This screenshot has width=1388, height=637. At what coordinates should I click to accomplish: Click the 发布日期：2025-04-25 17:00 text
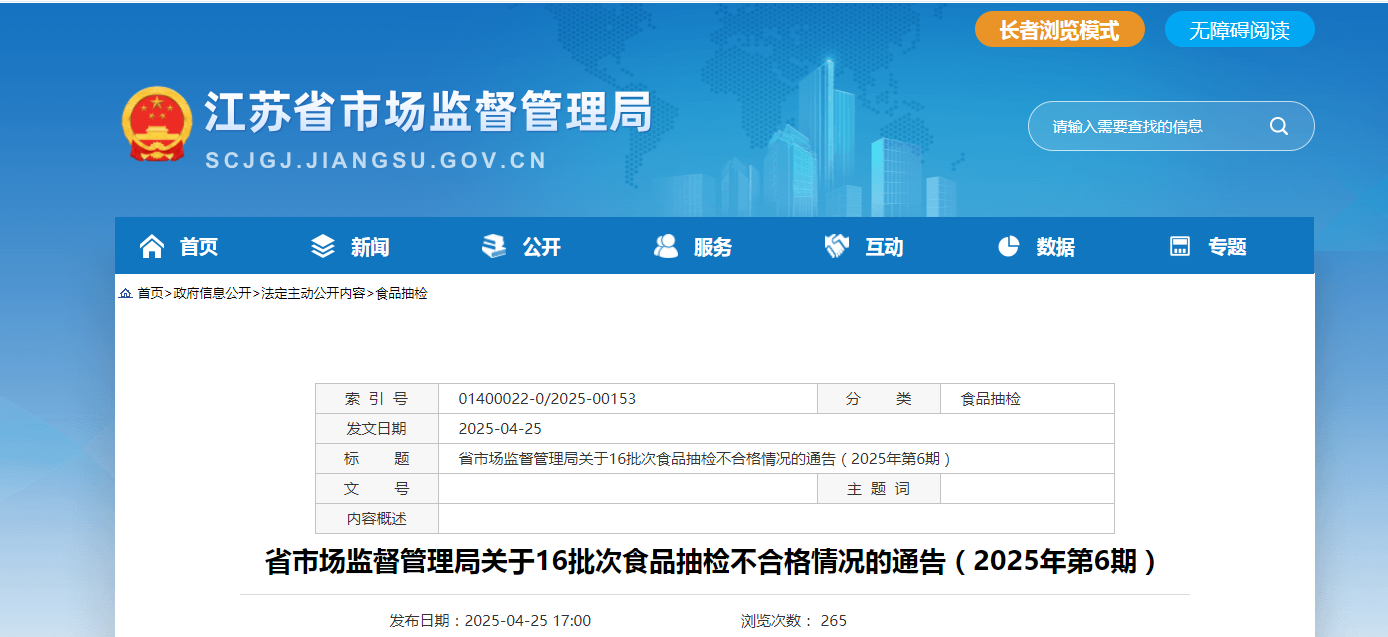coord(490,621)
